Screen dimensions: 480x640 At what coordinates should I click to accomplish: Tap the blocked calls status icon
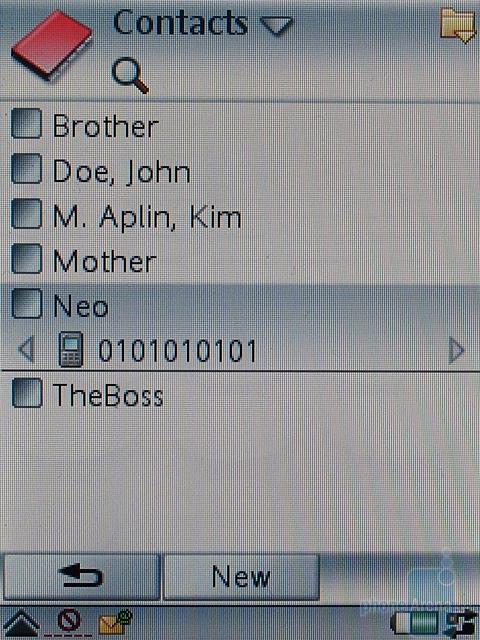click(69, 621)
